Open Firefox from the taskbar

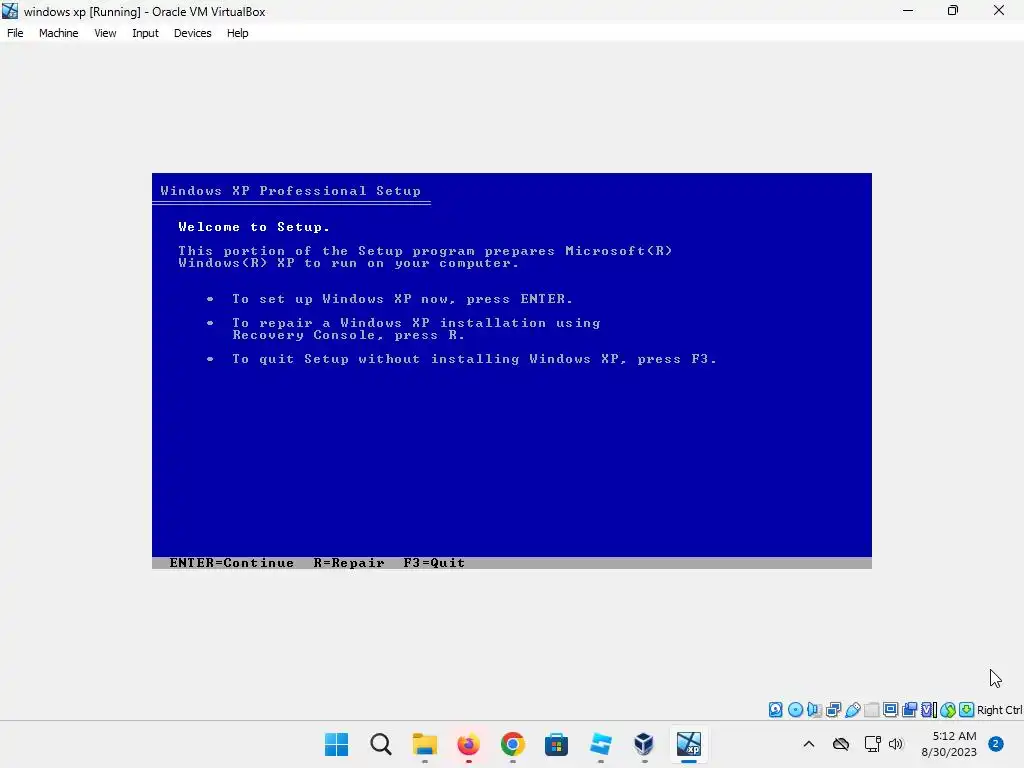click(468, 744)
